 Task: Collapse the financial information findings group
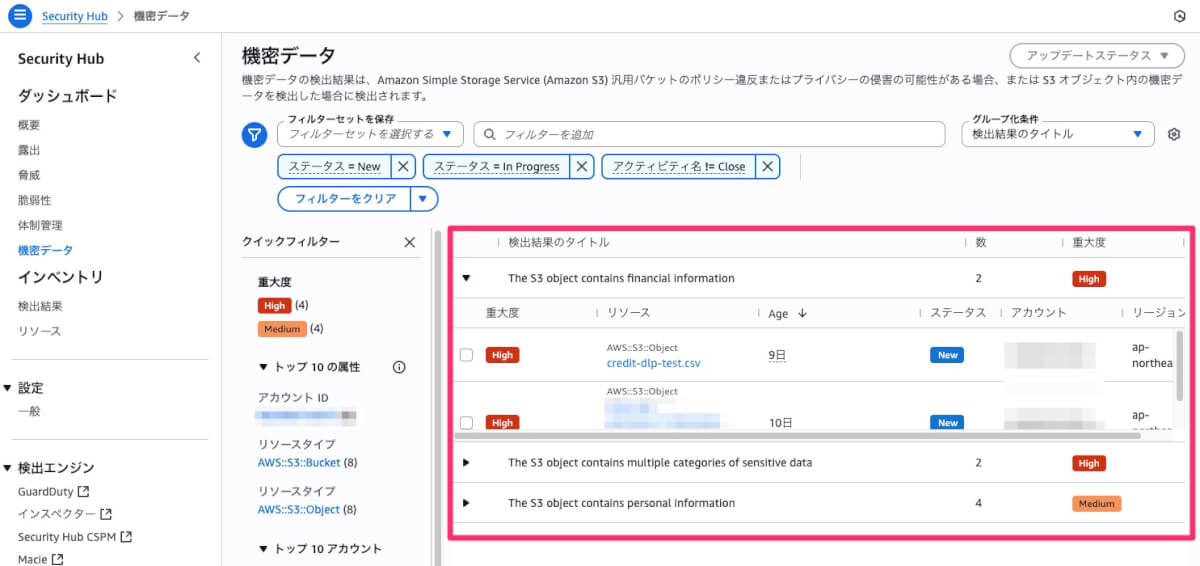coord(466,278)
